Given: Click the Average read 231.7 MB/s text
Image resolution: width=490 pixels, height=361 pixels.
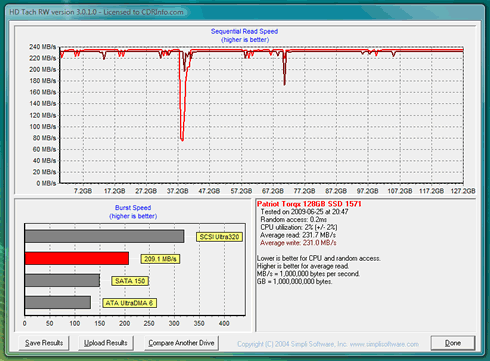Looking at the screenshot, I should coord(298,235).
